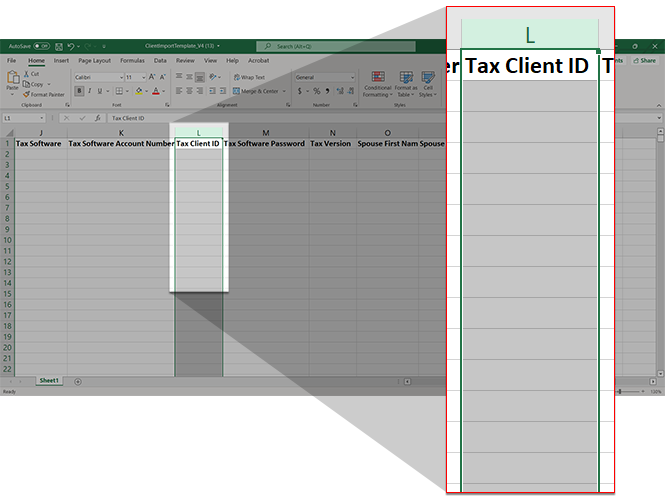
Task: Click the Decrease Indent icon
Action: [x=212, y=91]
